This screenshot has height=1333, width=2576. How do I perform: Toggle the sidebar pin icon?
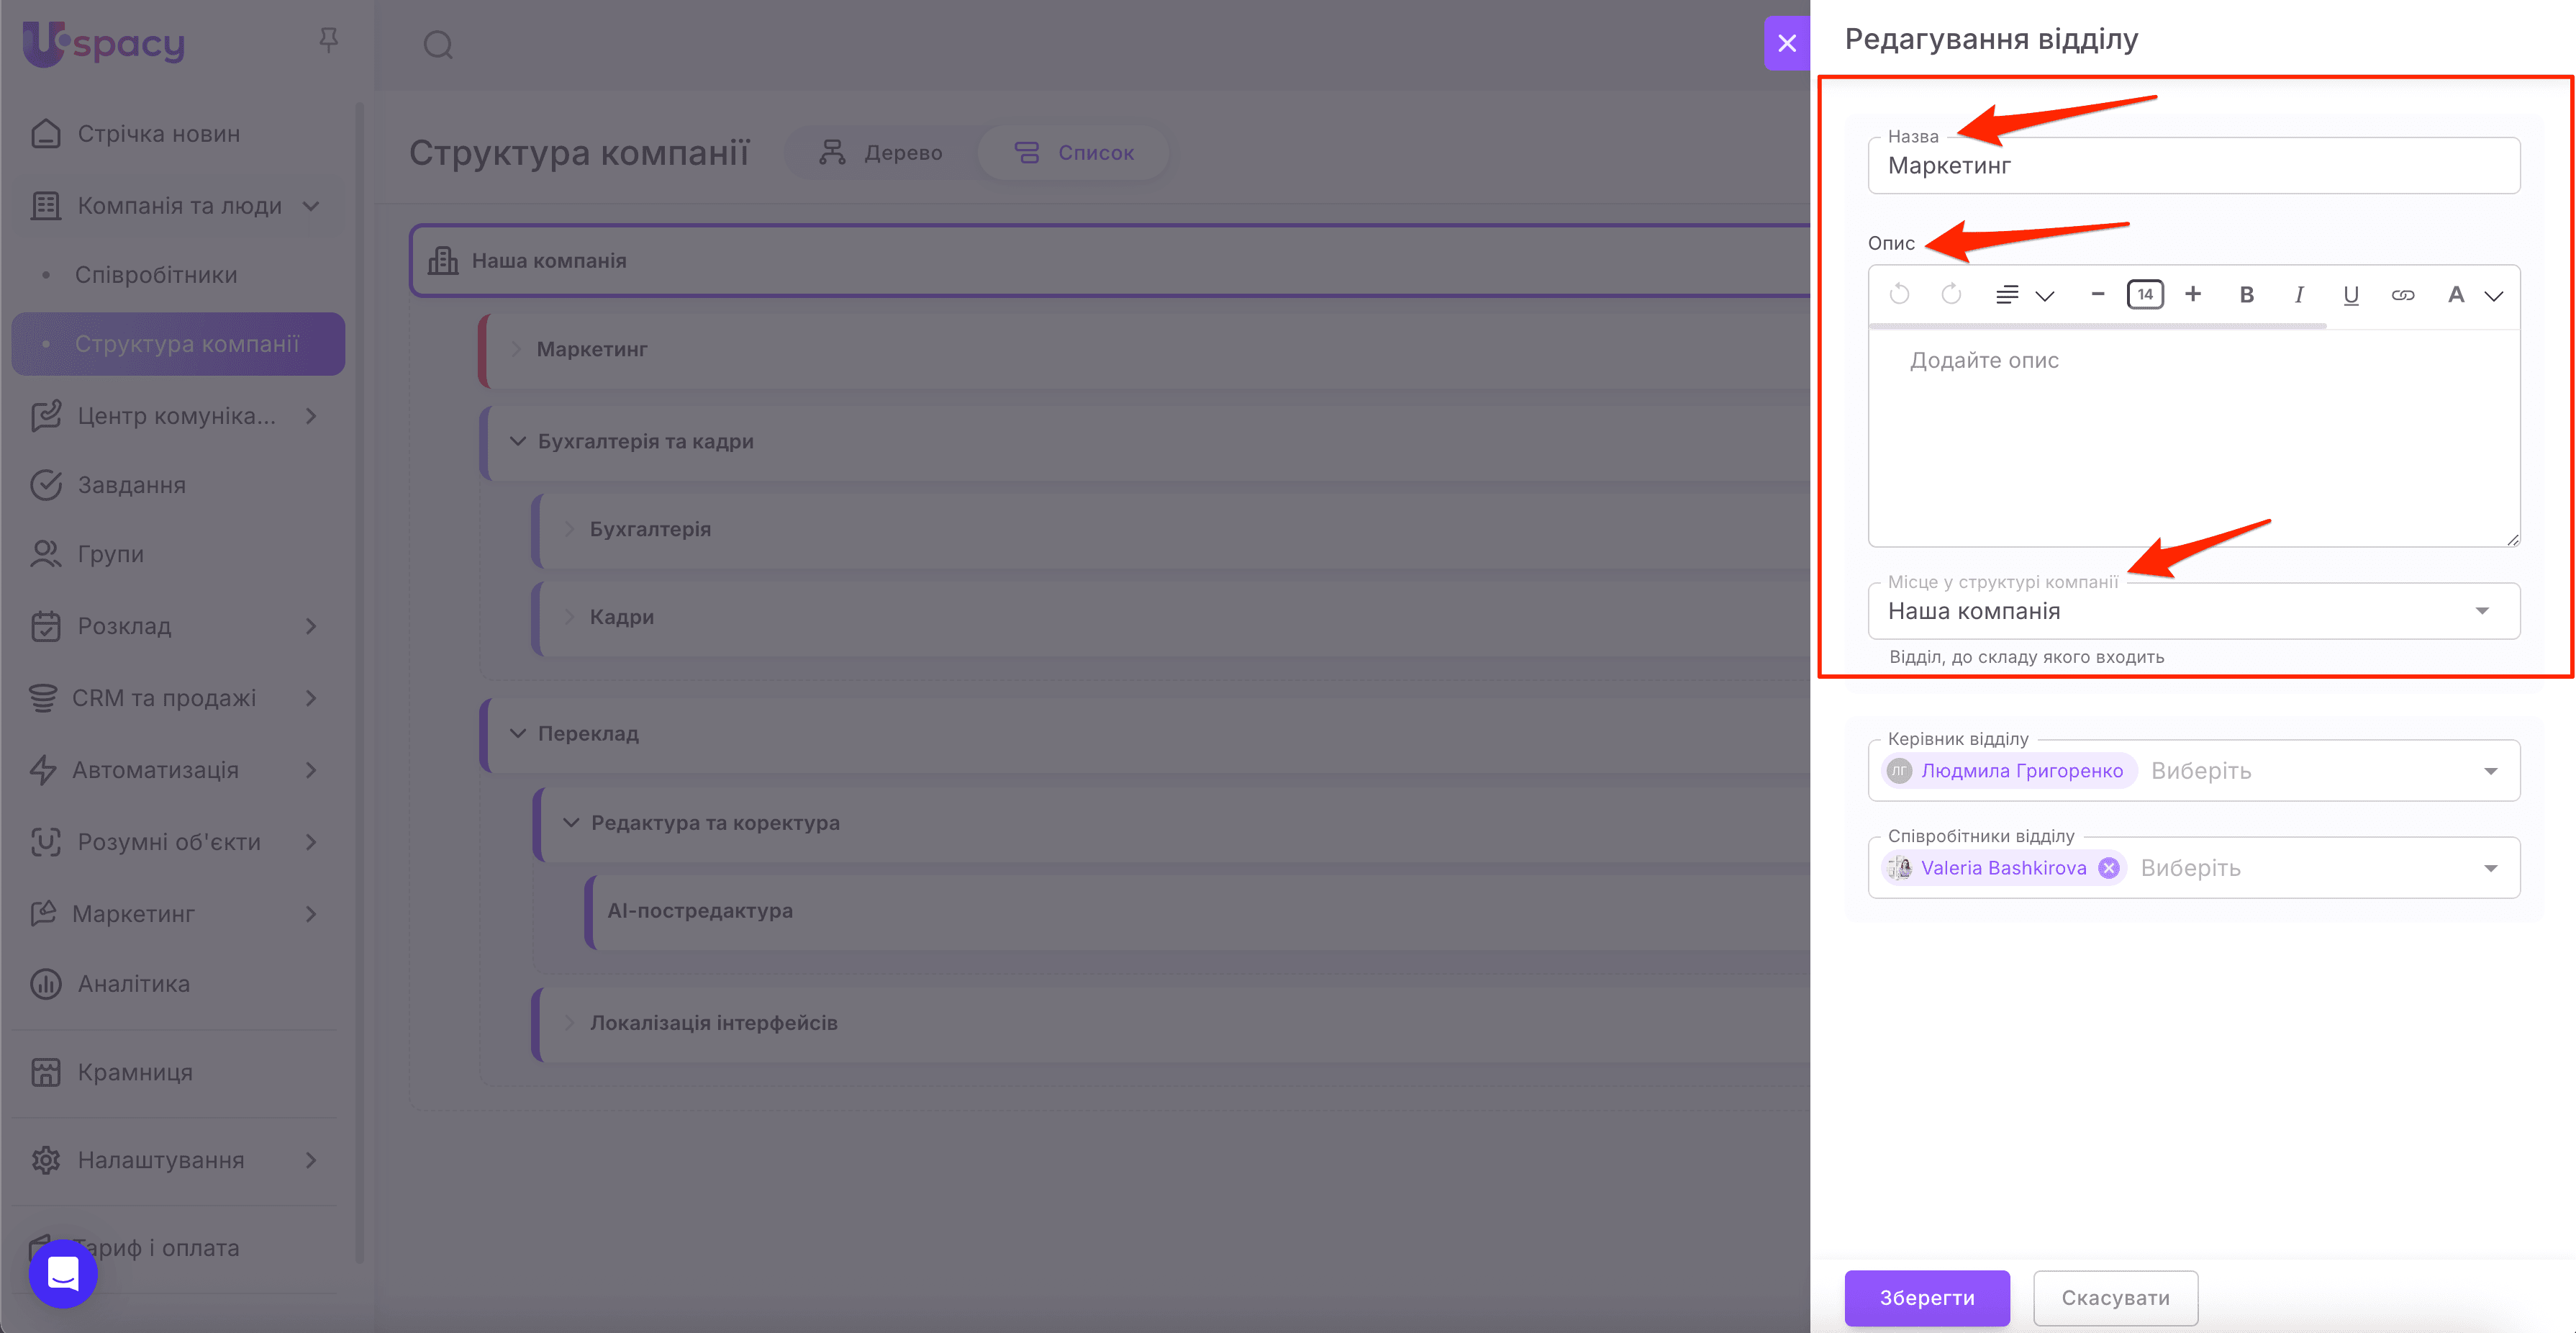click(x=328, y=40)
